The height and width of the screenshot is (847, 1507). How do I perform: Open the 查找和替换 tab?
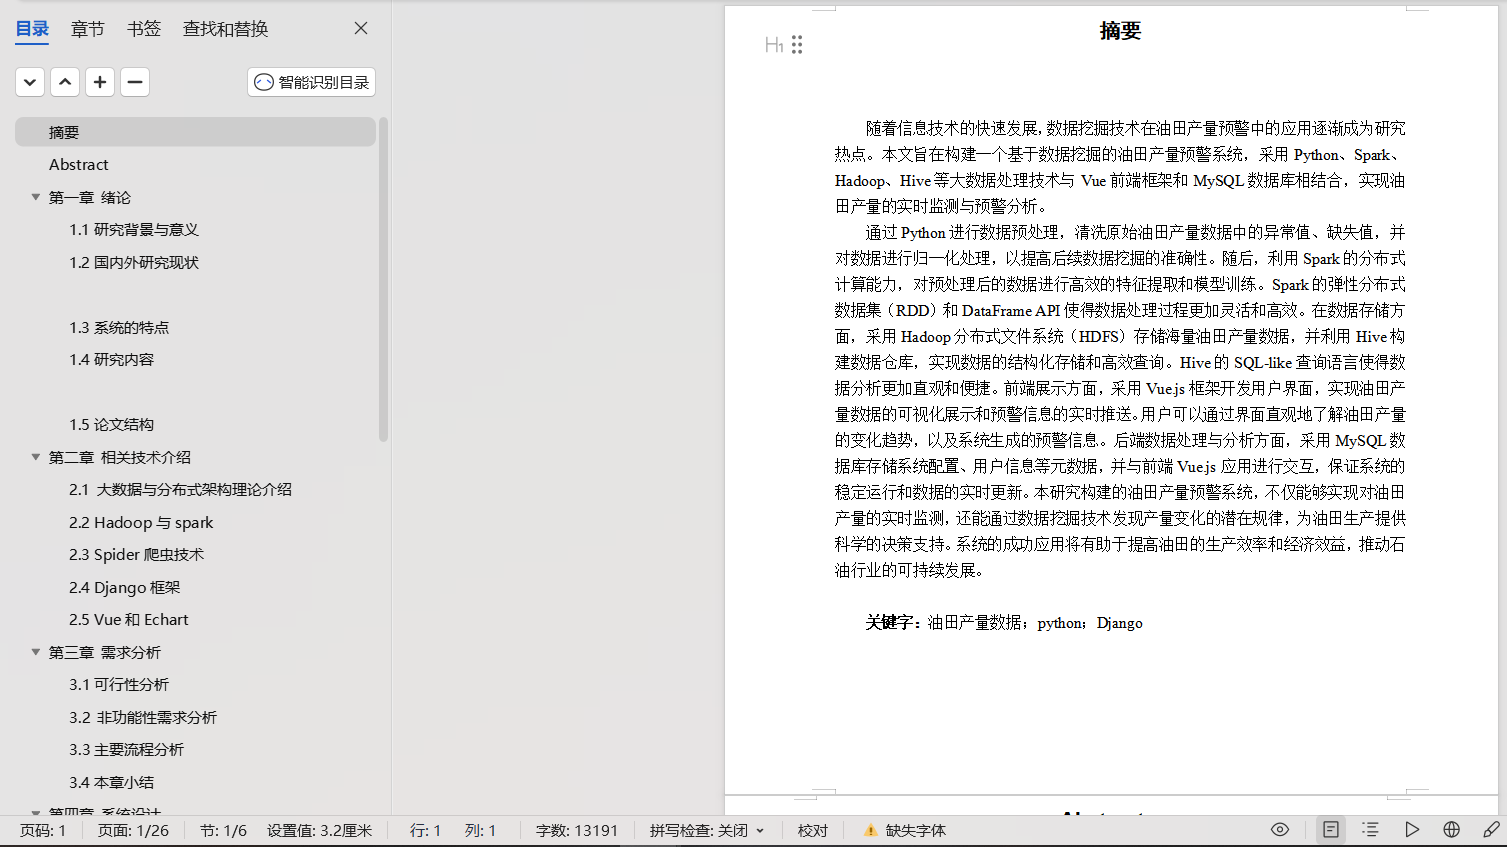[x=225, y=29]
